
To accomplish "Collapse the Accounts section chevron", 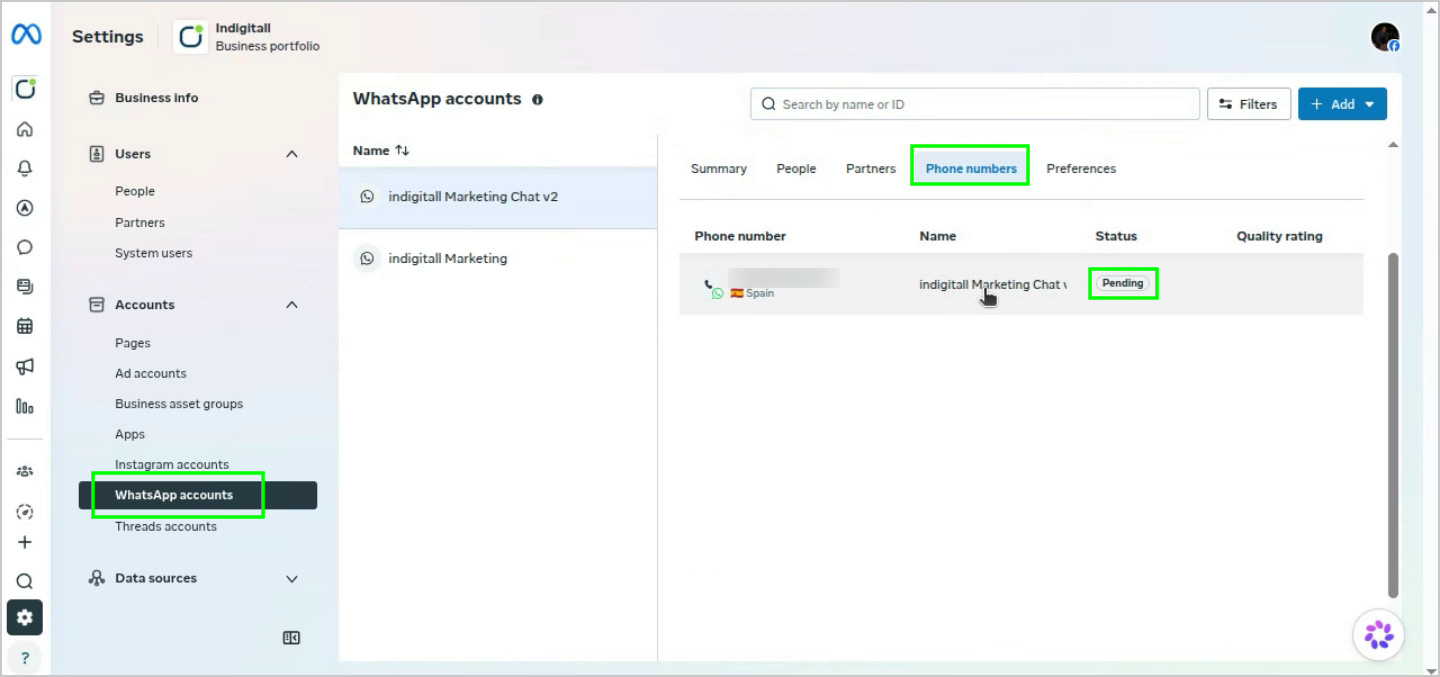I will pyautogui.click(x=292, y=305).
